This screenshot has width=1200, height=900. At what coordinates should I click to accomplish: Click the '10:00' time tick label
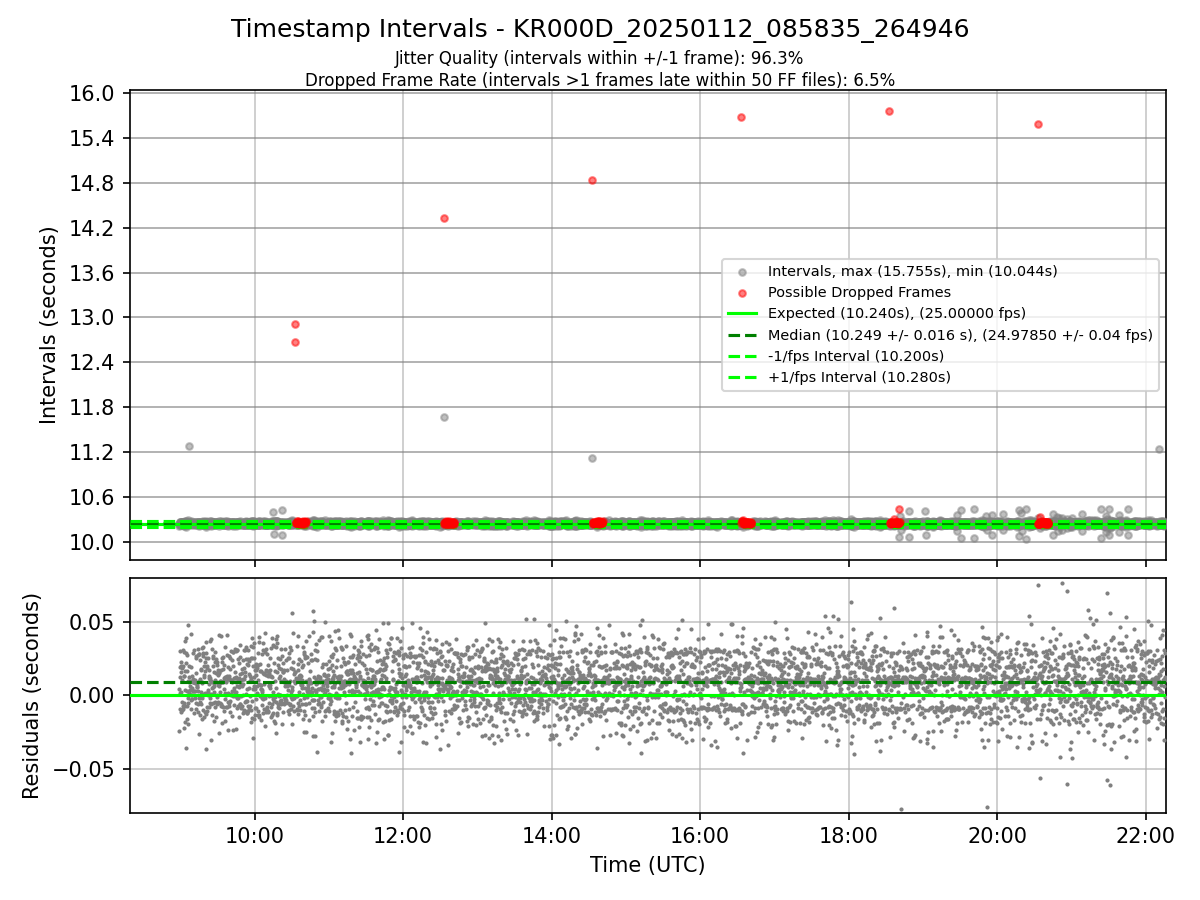click(x=255, y=834)
